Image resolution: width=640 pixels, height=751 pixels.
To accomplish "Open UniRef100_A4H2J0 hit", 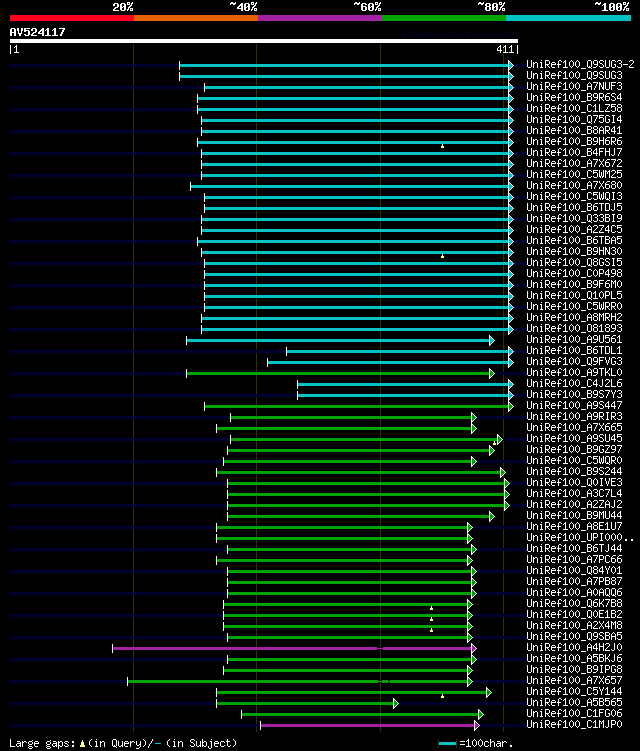I will tap(574, 648).
